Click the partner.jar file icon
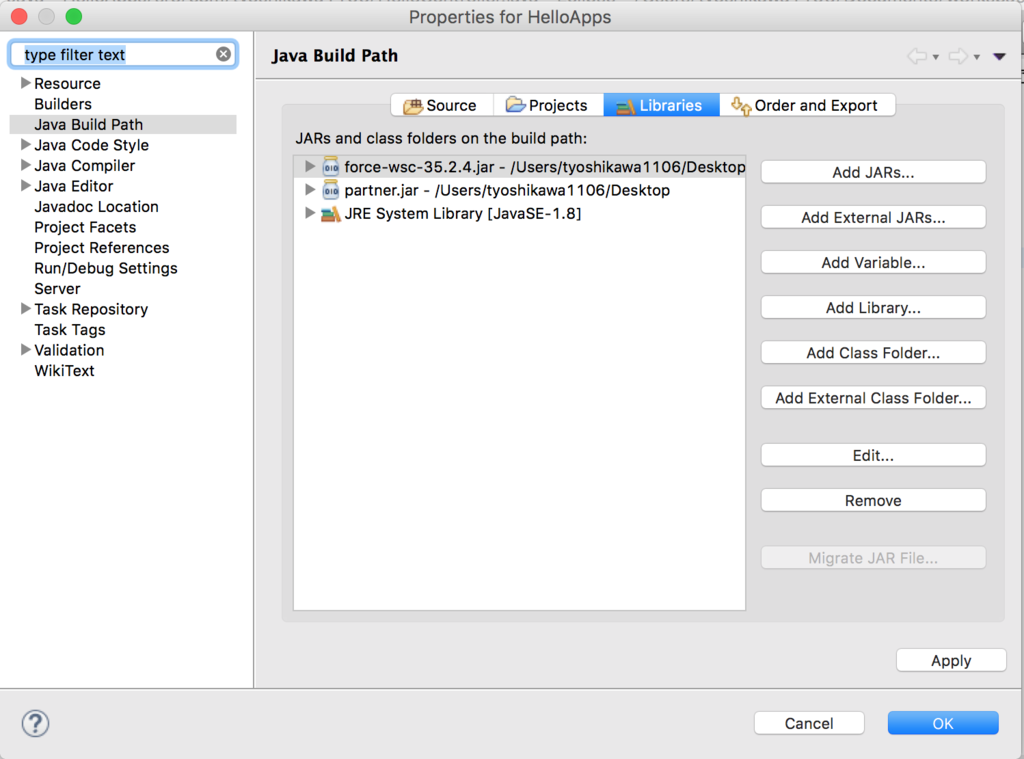This screenshot has width=1024, height=759. click(x=331, y=190)
